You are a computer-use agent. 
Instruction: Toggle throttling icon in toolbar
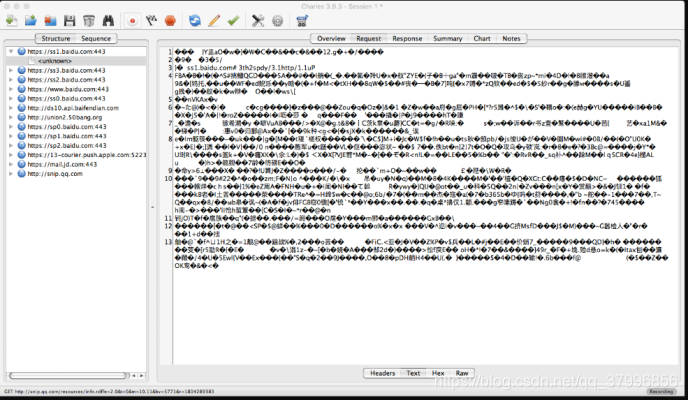pyautogui.click(x=151, y=21)
